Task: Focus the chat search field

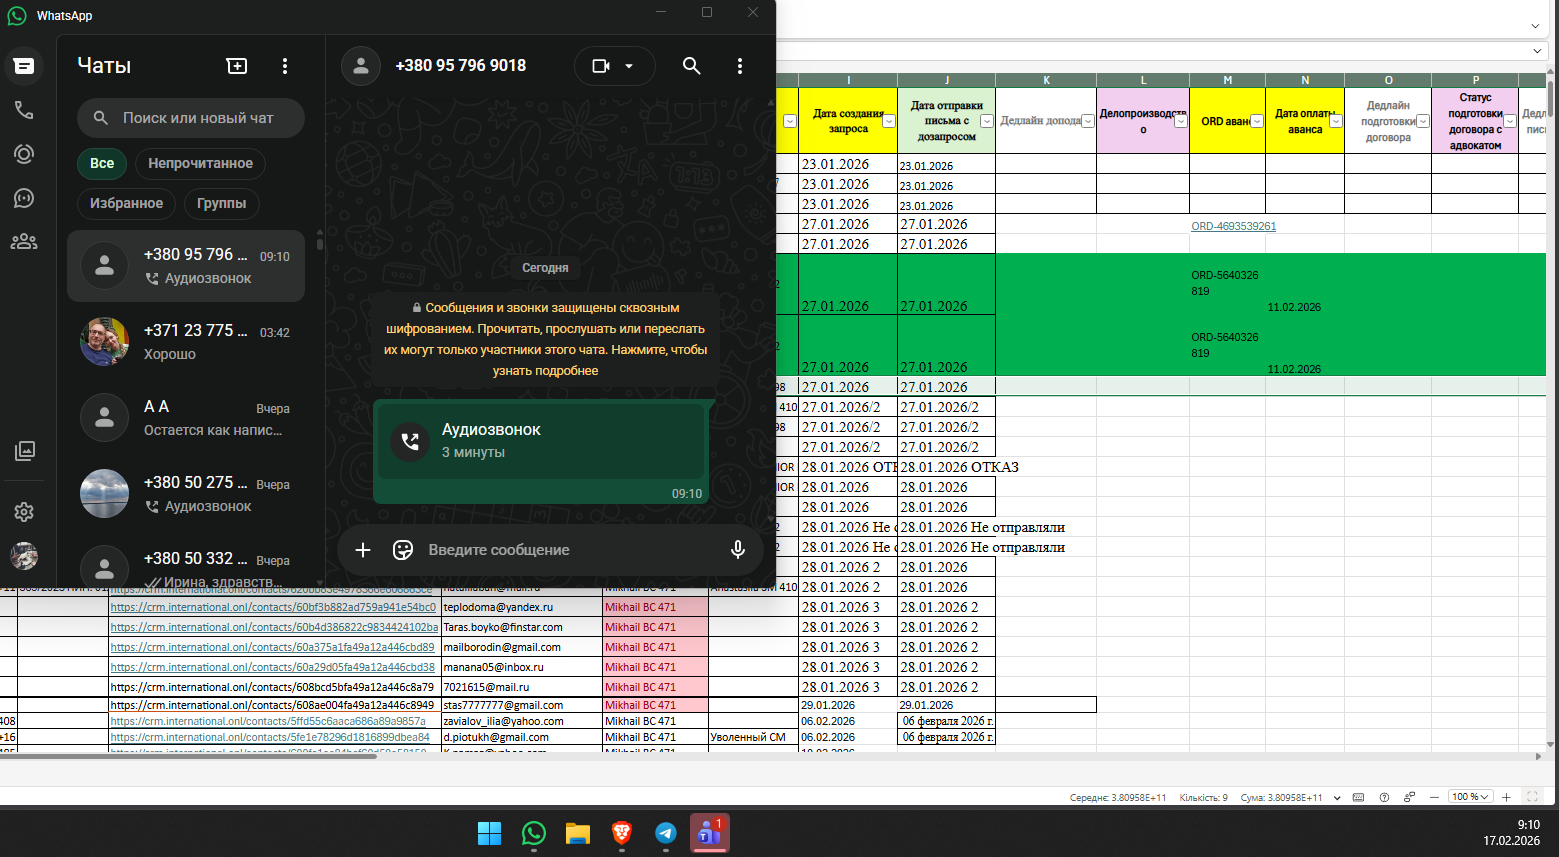Action: (191, 118)
